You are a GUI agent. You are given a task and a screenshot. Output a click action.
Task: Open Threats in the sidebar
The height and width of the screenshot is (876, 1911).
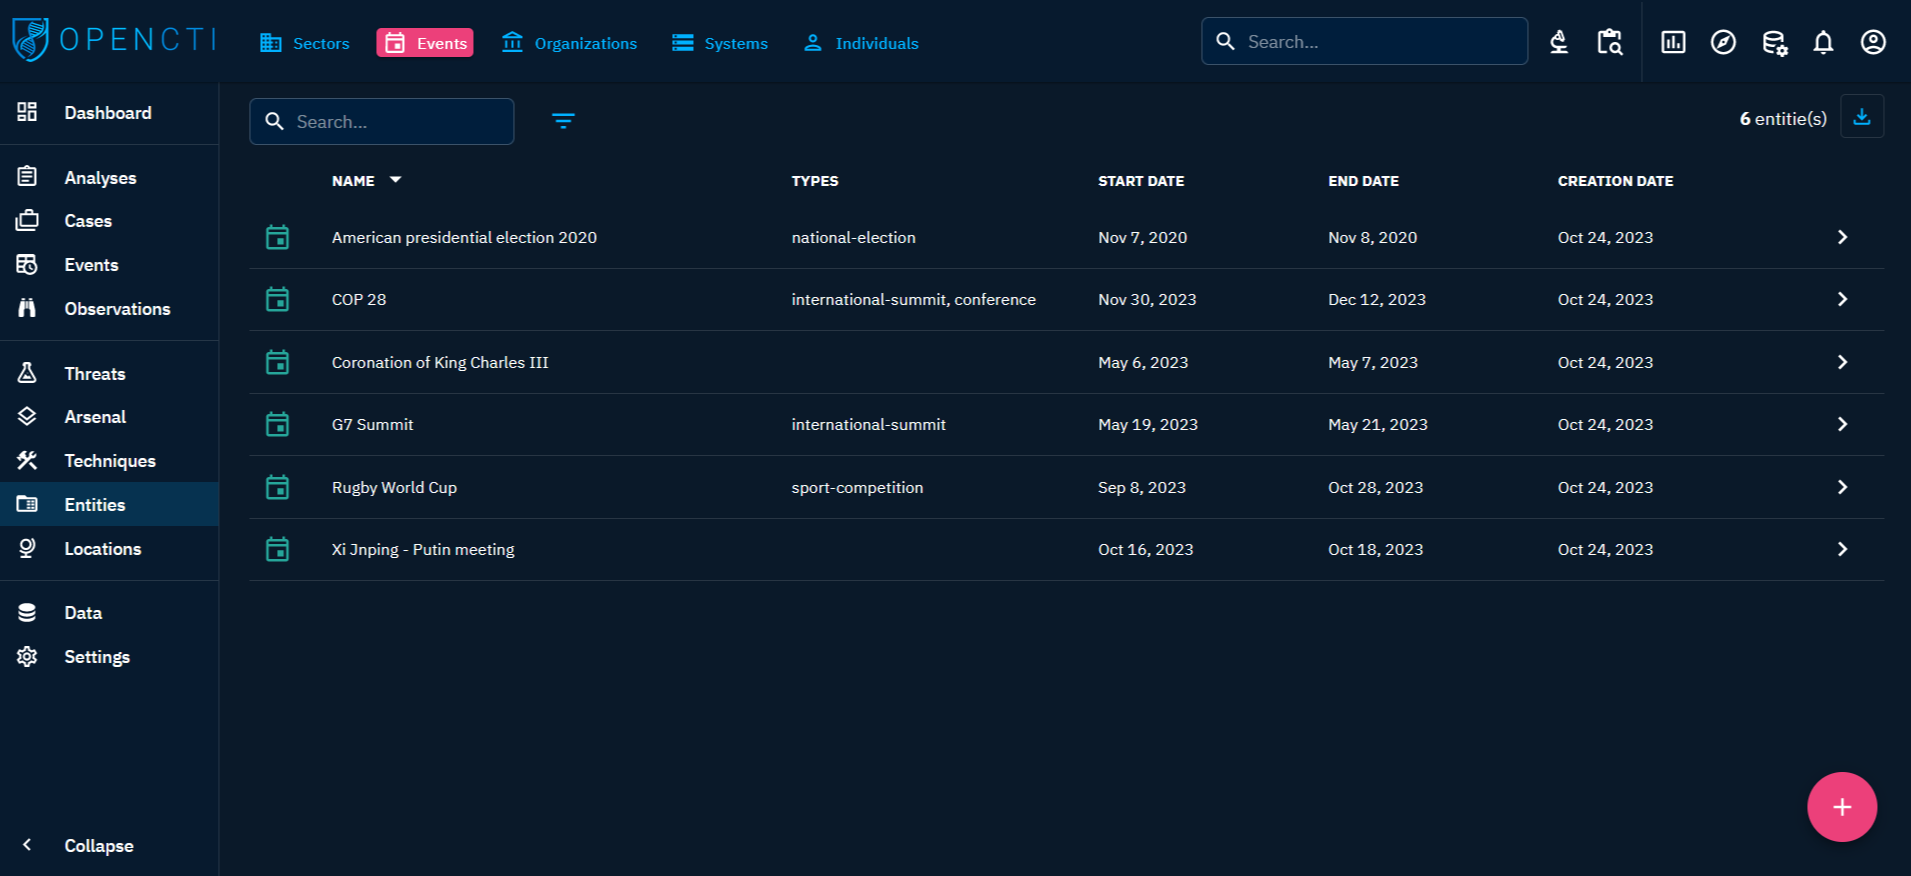(95, 373)
